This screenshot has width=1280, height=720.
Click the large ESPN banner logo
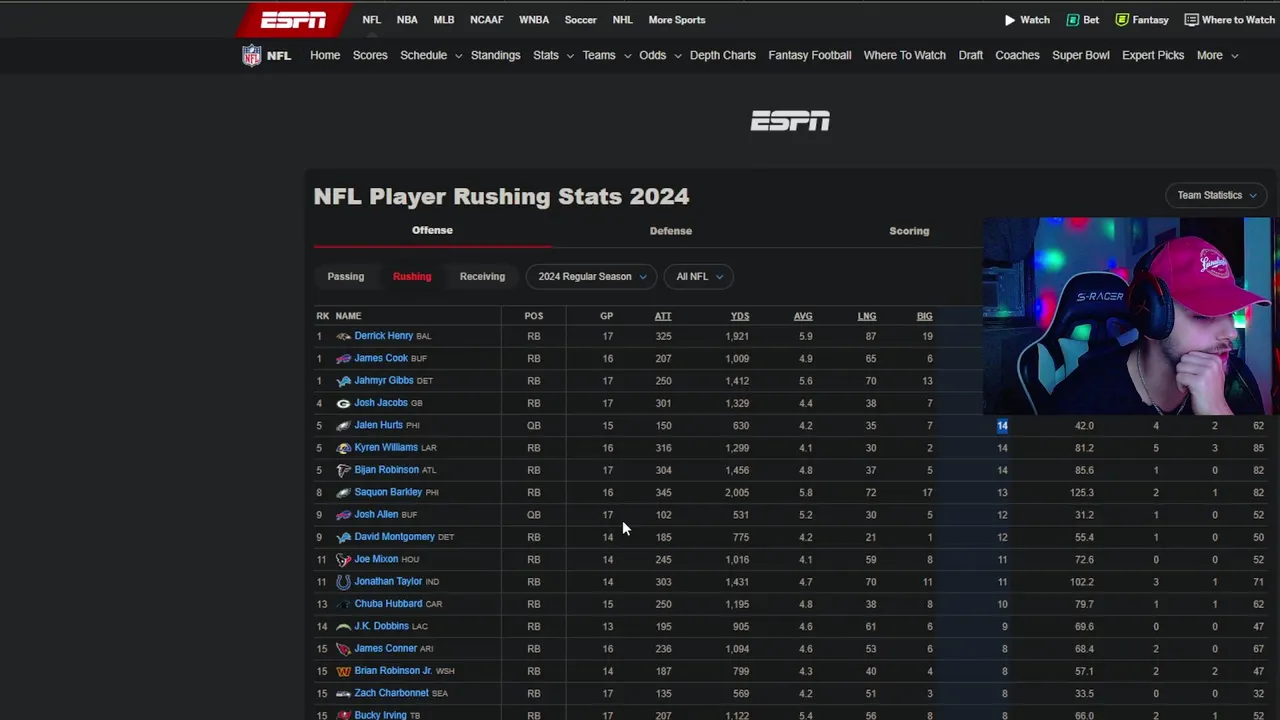coord(790,121)
